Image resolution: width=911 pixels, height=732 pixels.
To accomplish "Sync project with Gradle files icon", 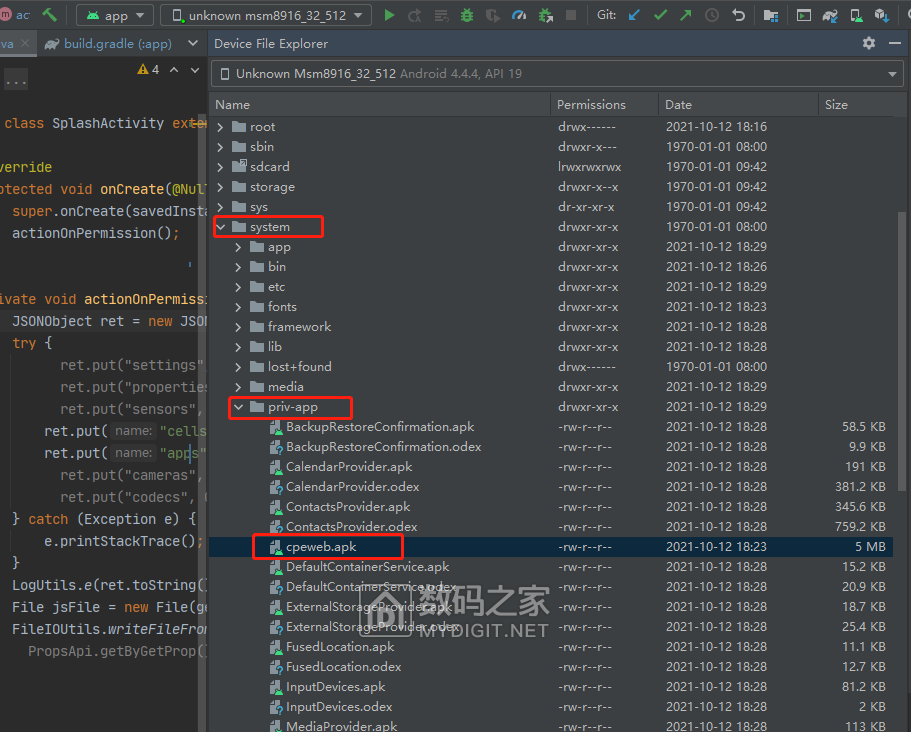I will point(830,15).
